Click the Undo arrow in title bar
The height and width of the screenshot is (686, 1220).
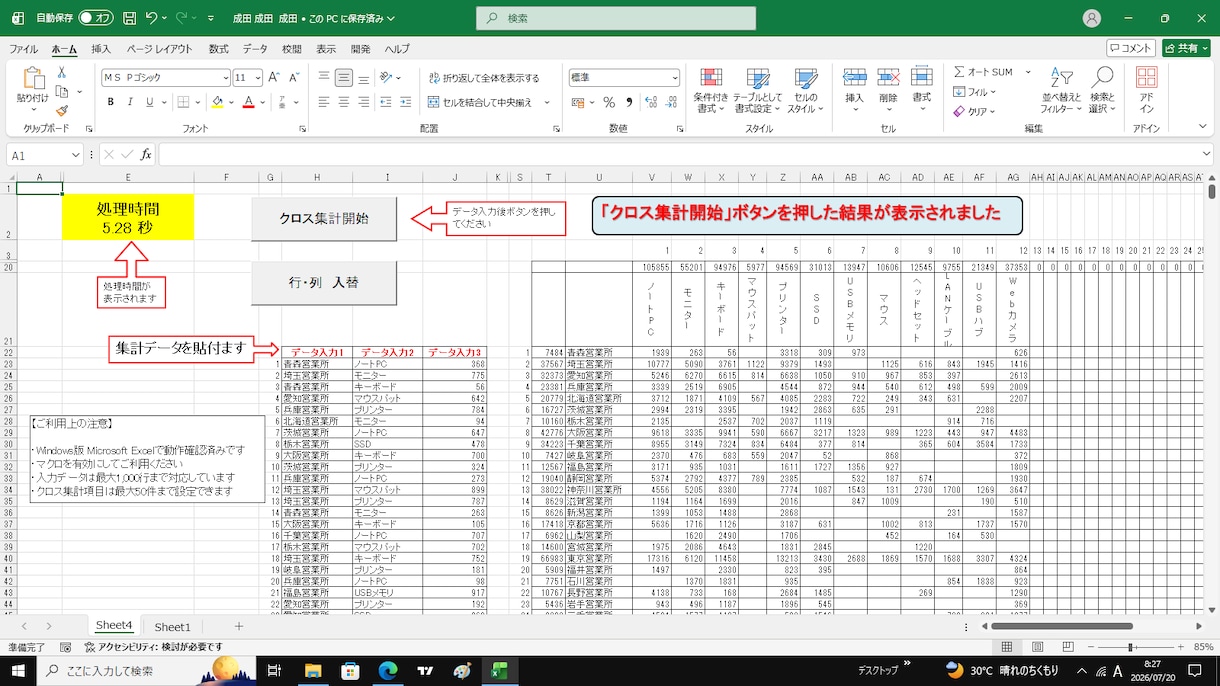coord(151,18)
